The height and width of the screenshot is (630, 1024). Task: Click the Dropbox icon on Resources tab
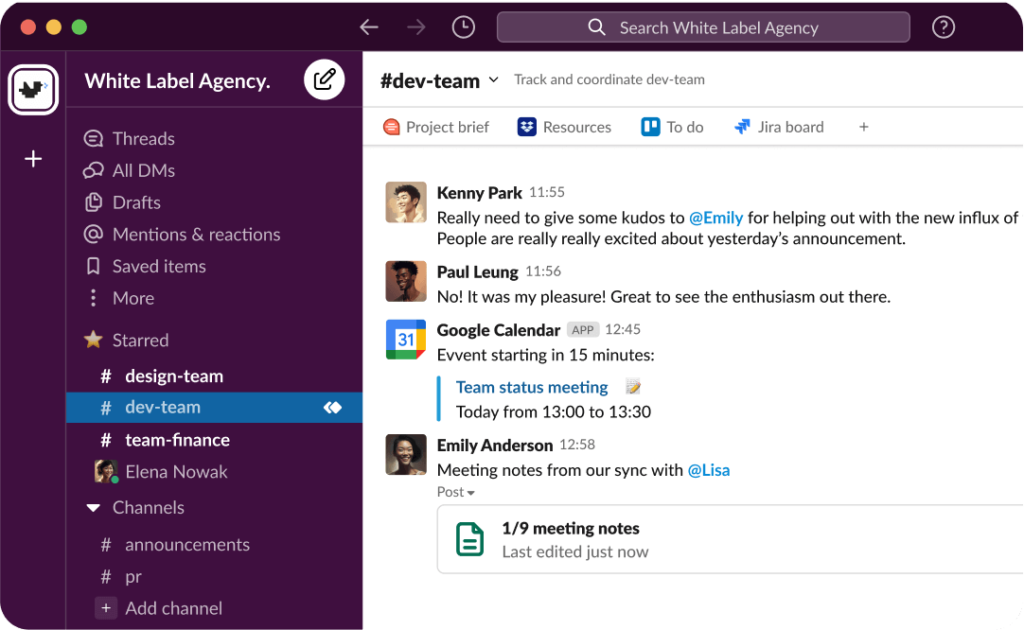[x=526, y=127]
